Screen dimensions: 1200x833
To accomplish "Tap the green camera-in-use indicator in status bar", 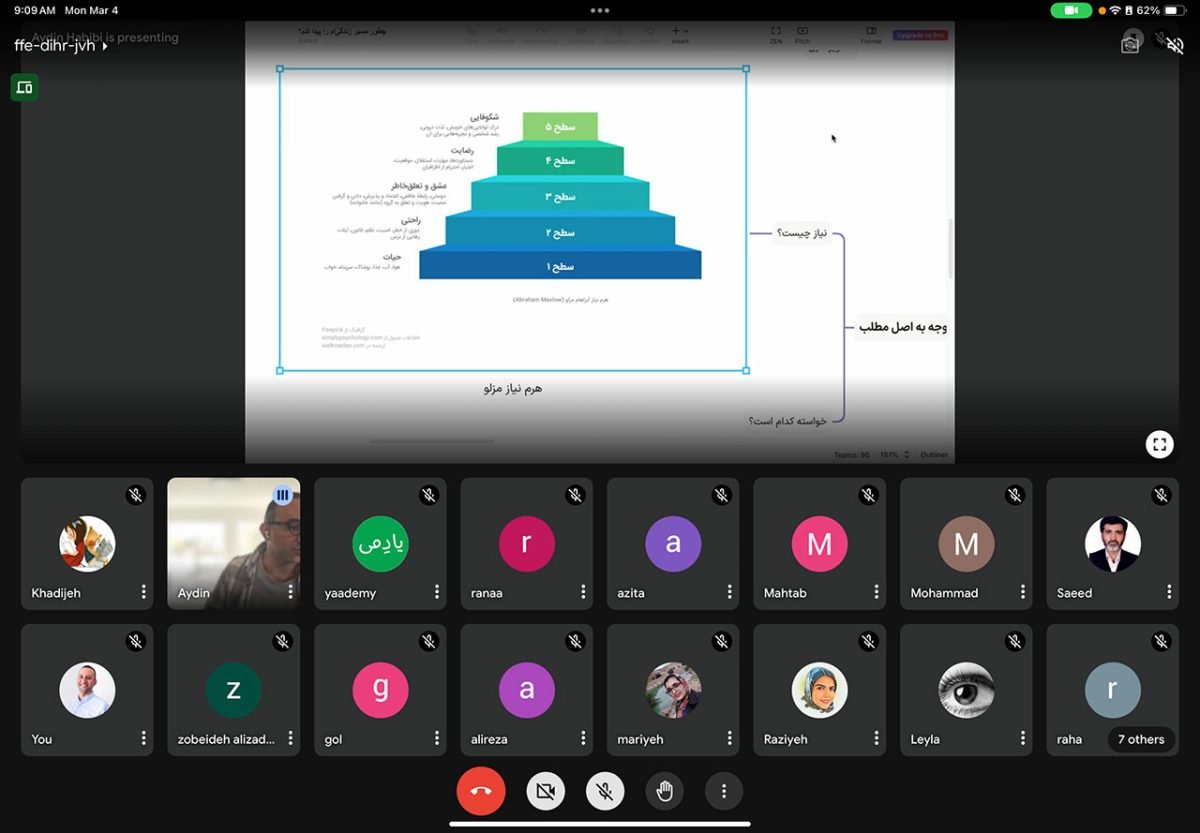I will pos(1071,10).
